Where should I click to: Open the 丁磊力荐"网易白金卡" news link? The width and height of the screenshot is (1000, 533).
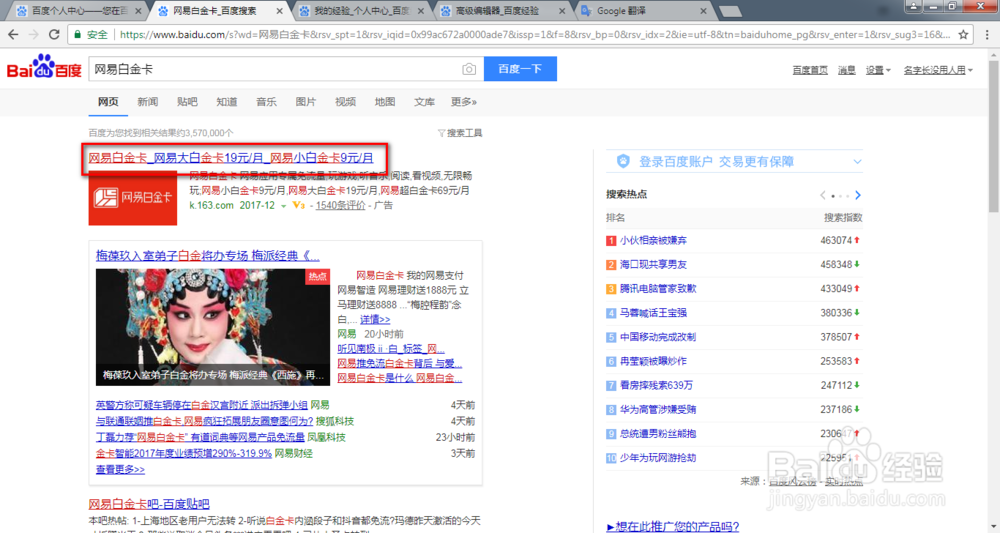click(200, 437)
